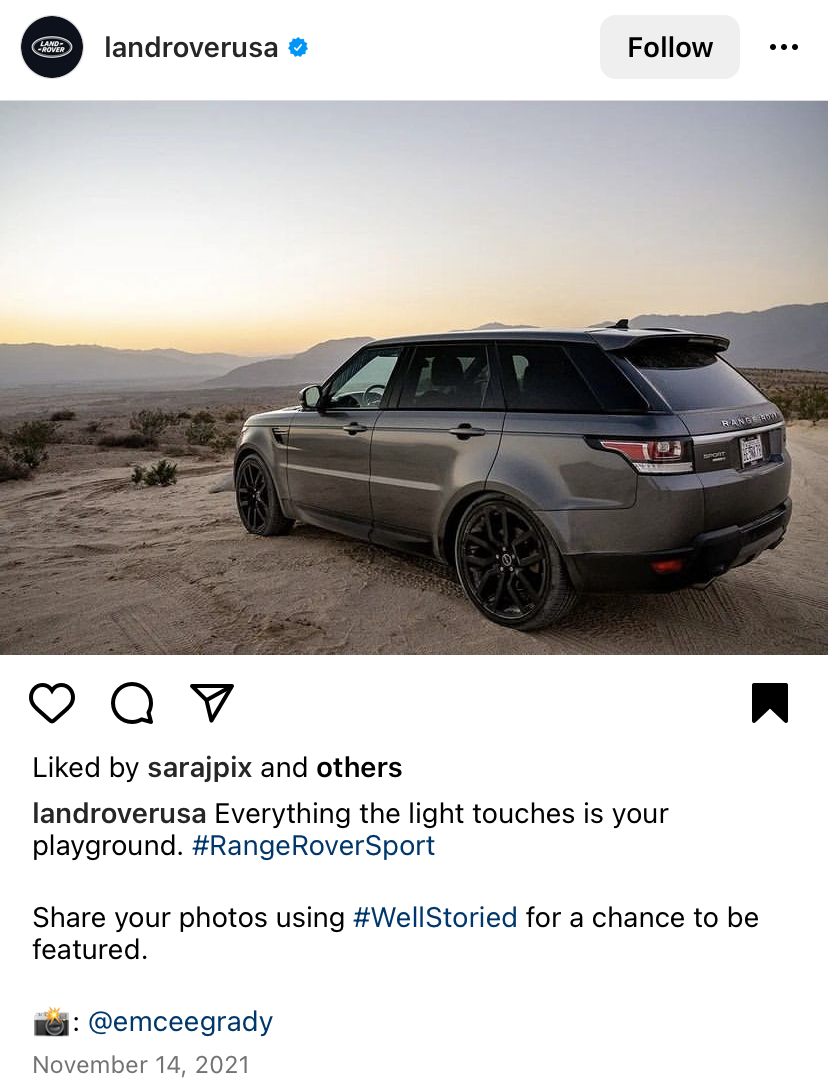Open sarajpix profile from likes line

point(200,767)
